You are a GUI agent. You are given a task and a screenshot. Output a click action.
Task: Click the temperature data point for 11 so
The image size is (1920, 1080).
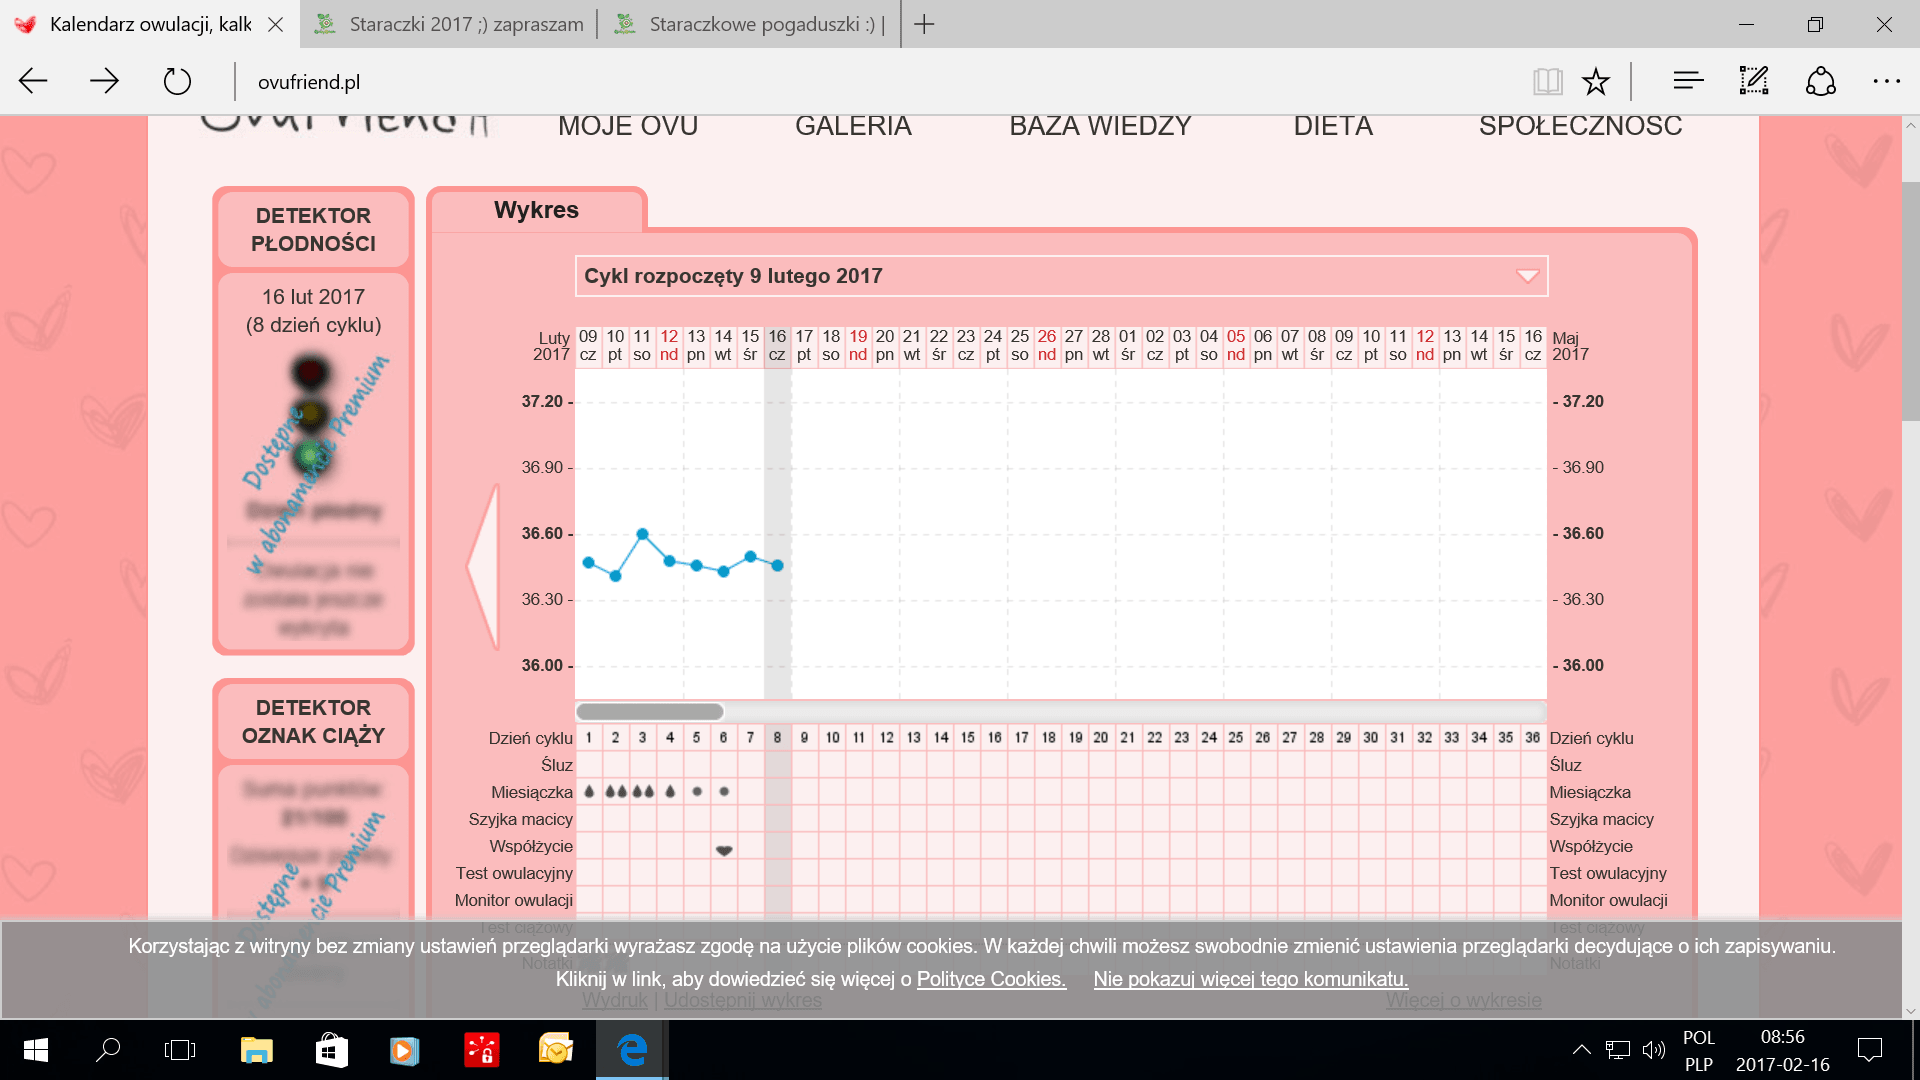coord(642,534)
